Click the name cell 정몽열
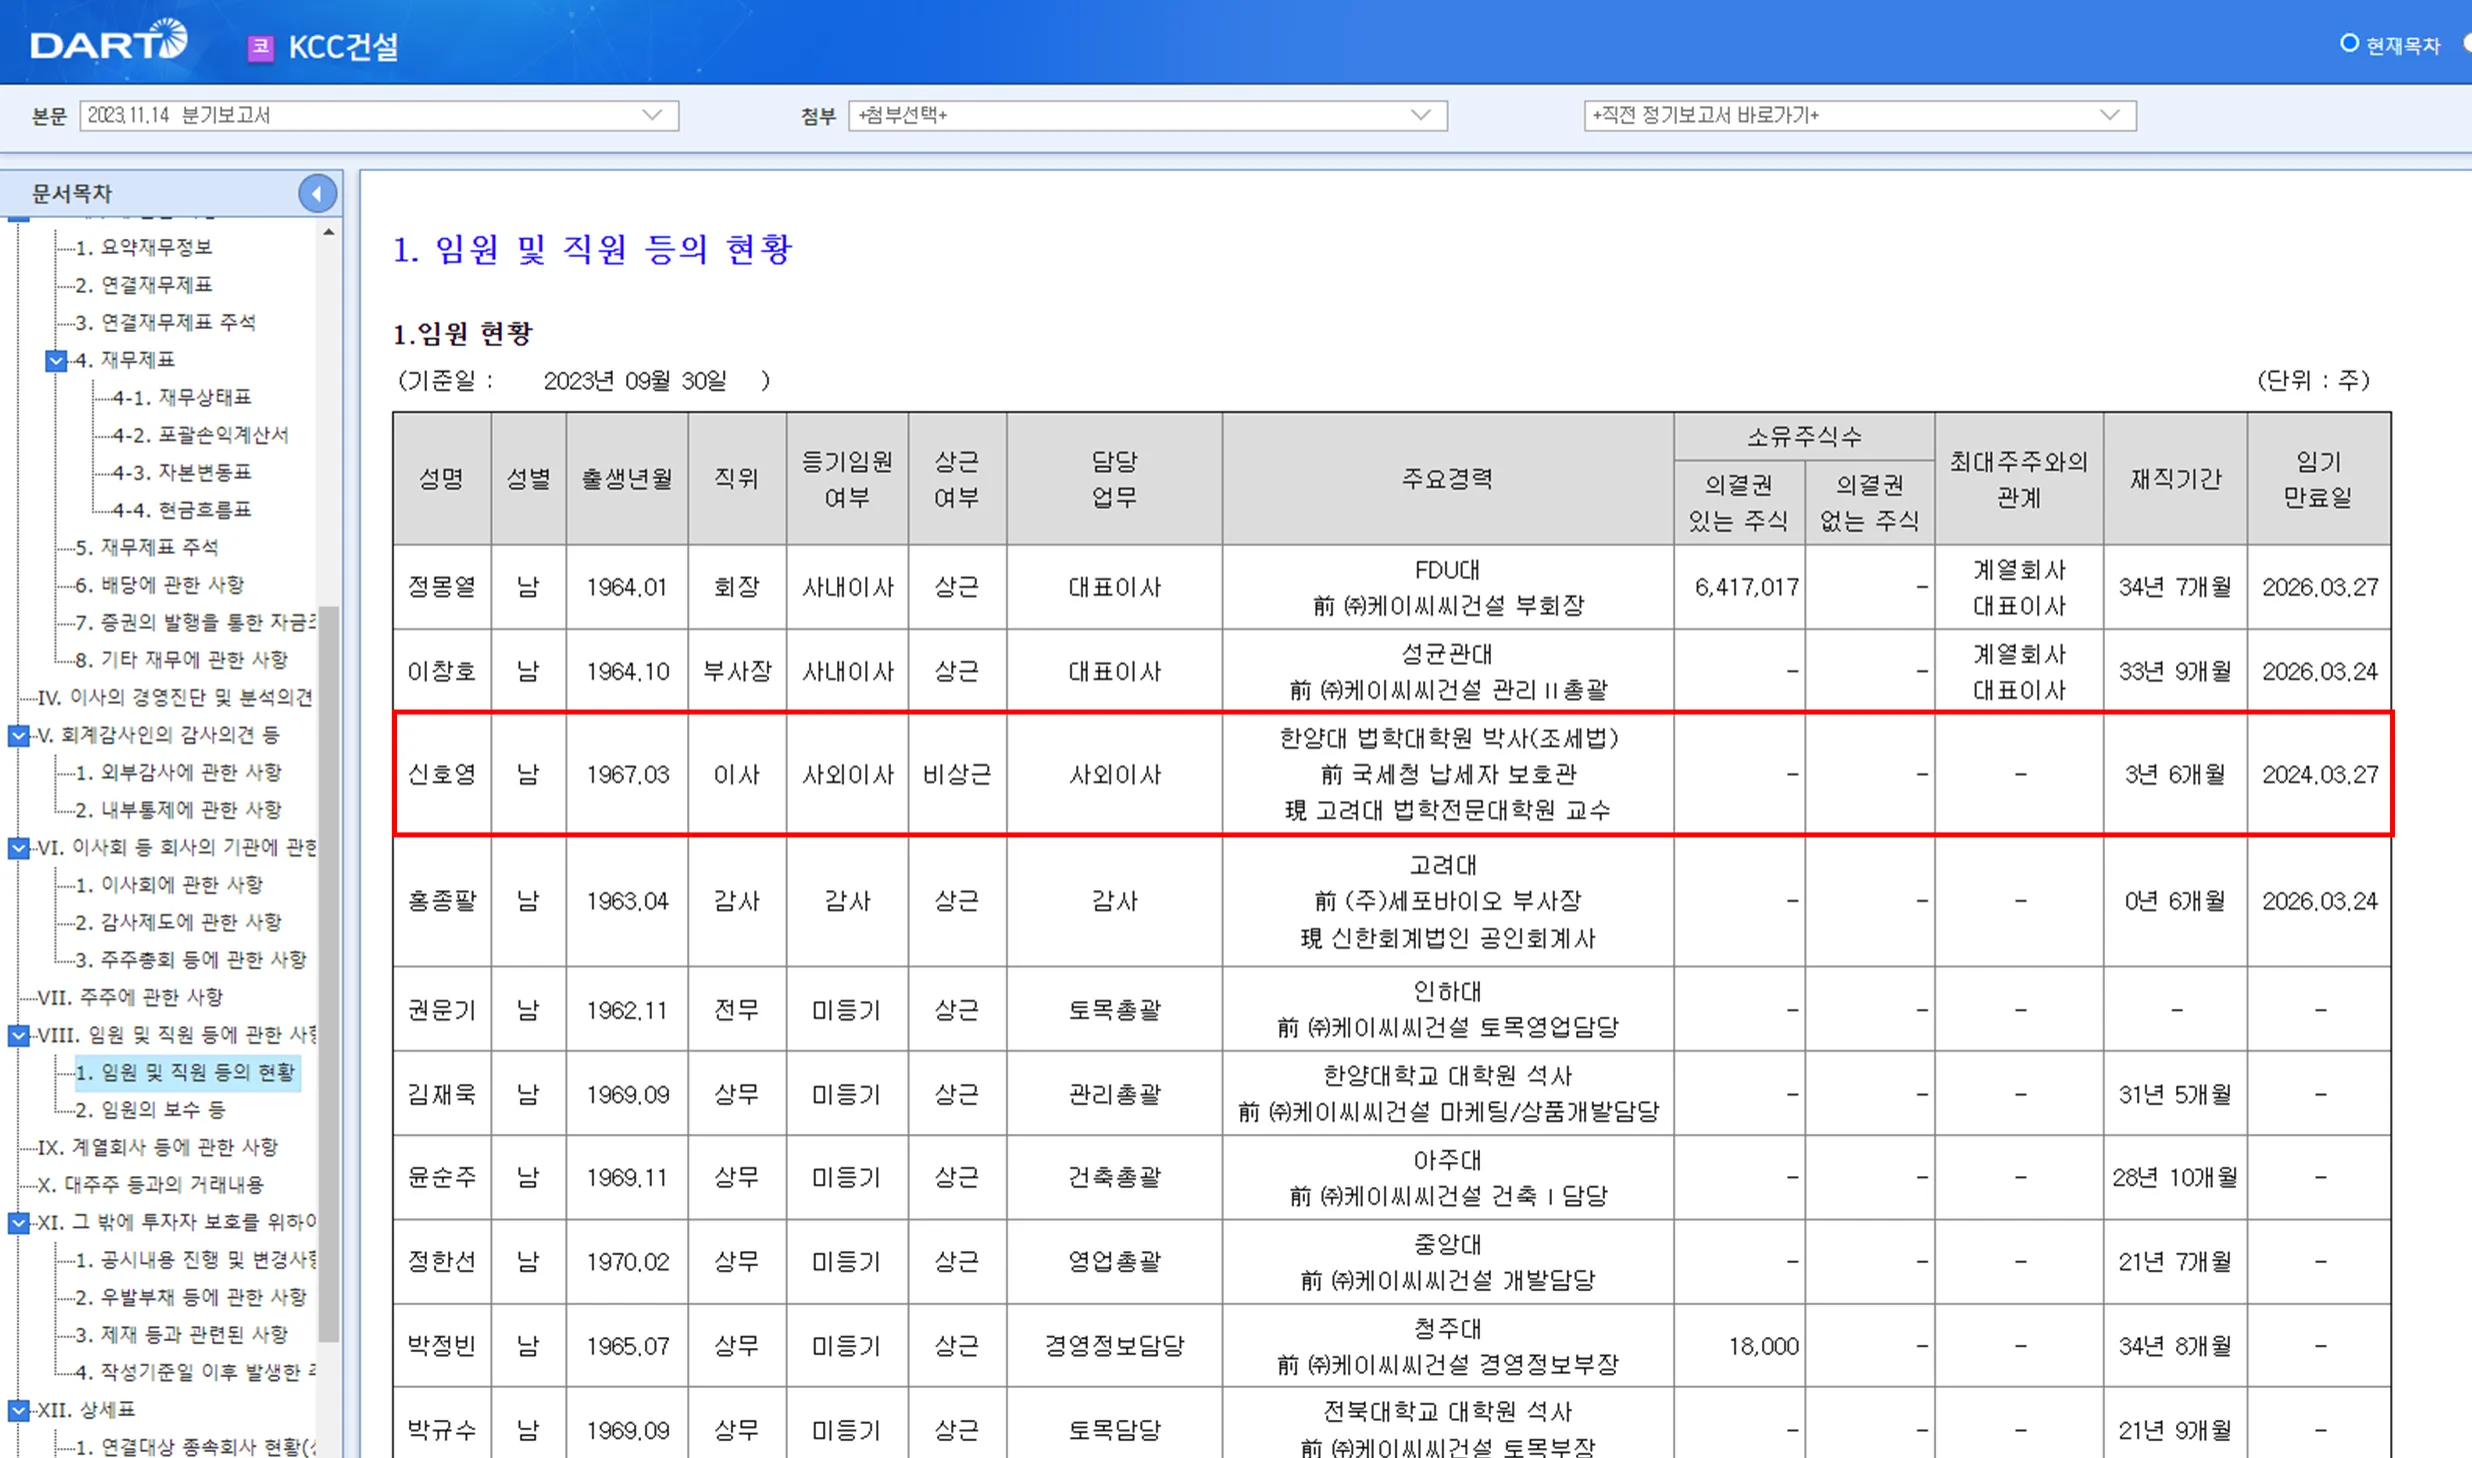 [x=441, y=587]
